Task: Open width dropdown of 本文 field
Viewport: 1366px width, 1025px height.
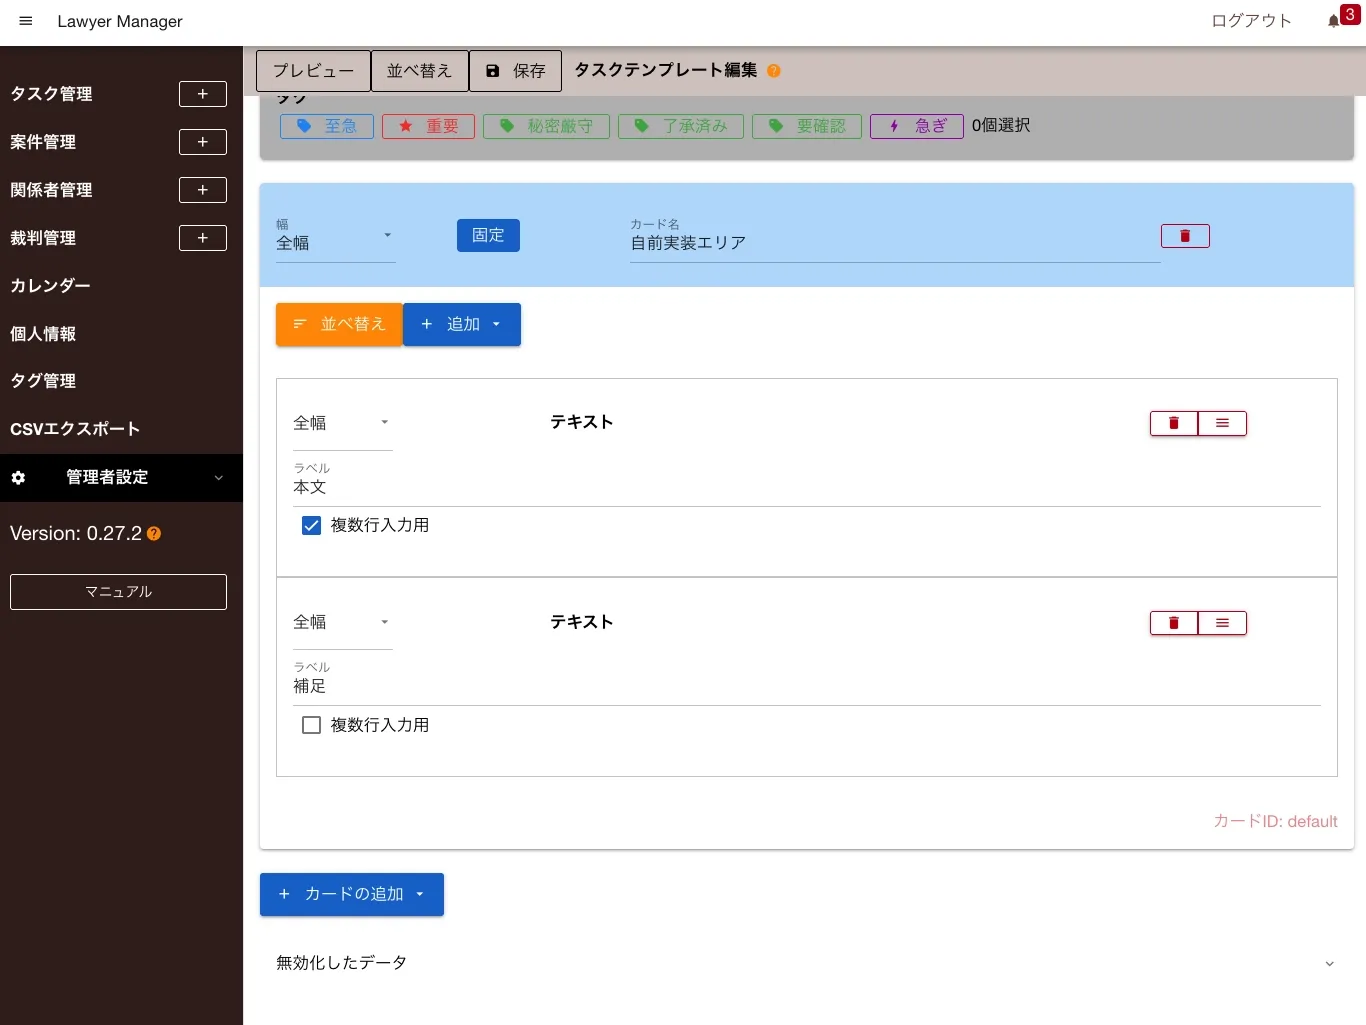Action: [343, 423]
